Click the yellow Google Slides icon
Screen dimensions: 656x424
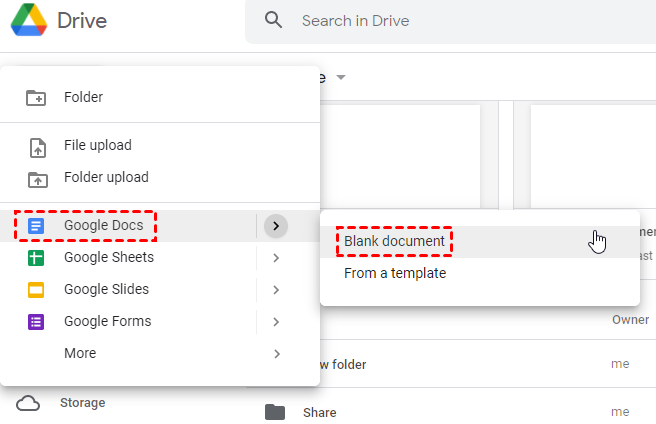tap(36, 290)
